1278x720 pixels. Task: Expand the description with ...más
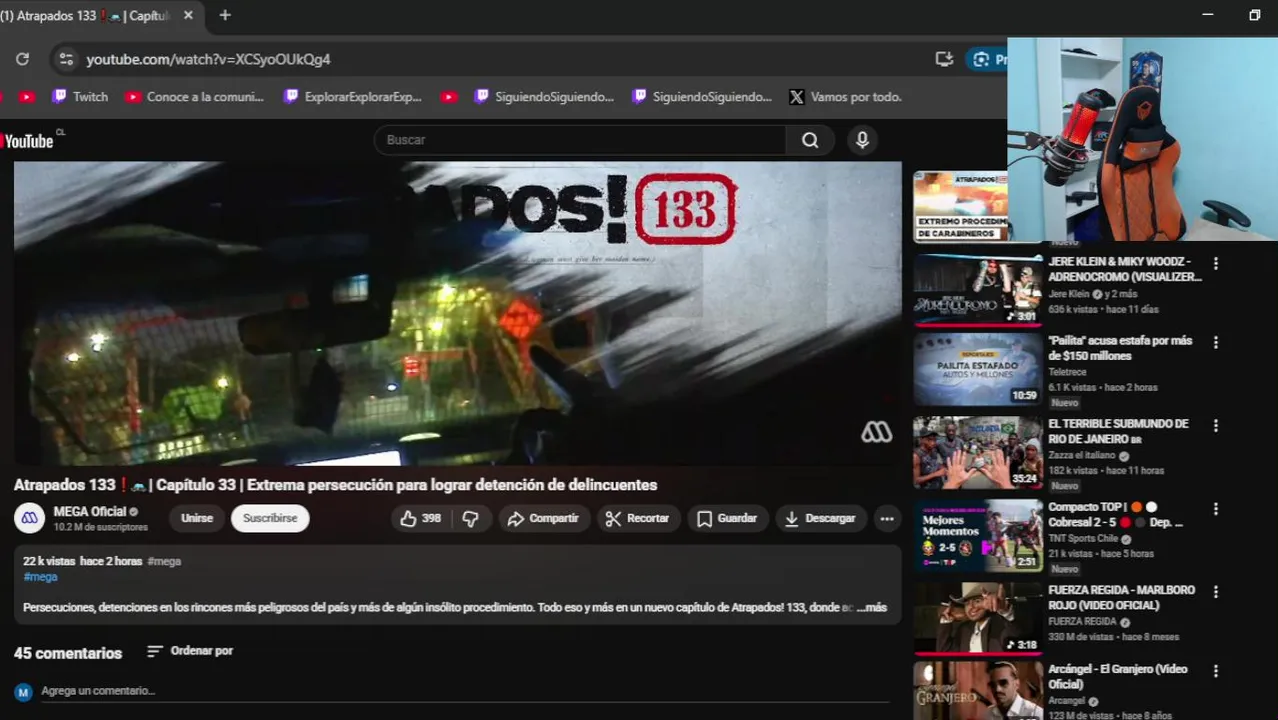pyautogui.click(x=872, y=607)
